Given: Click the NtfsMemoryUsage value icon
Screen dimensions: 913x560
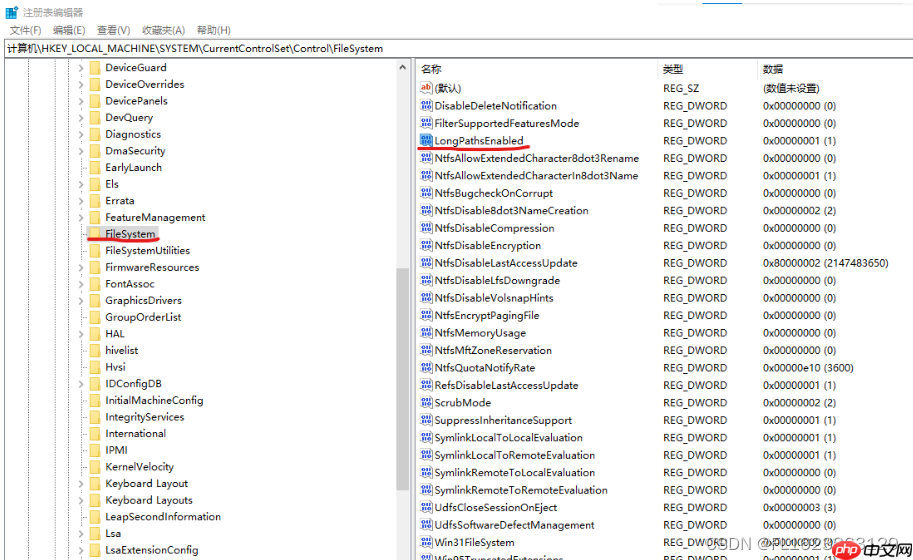Looking at the screenshot, I should click(x=426, y=332).
